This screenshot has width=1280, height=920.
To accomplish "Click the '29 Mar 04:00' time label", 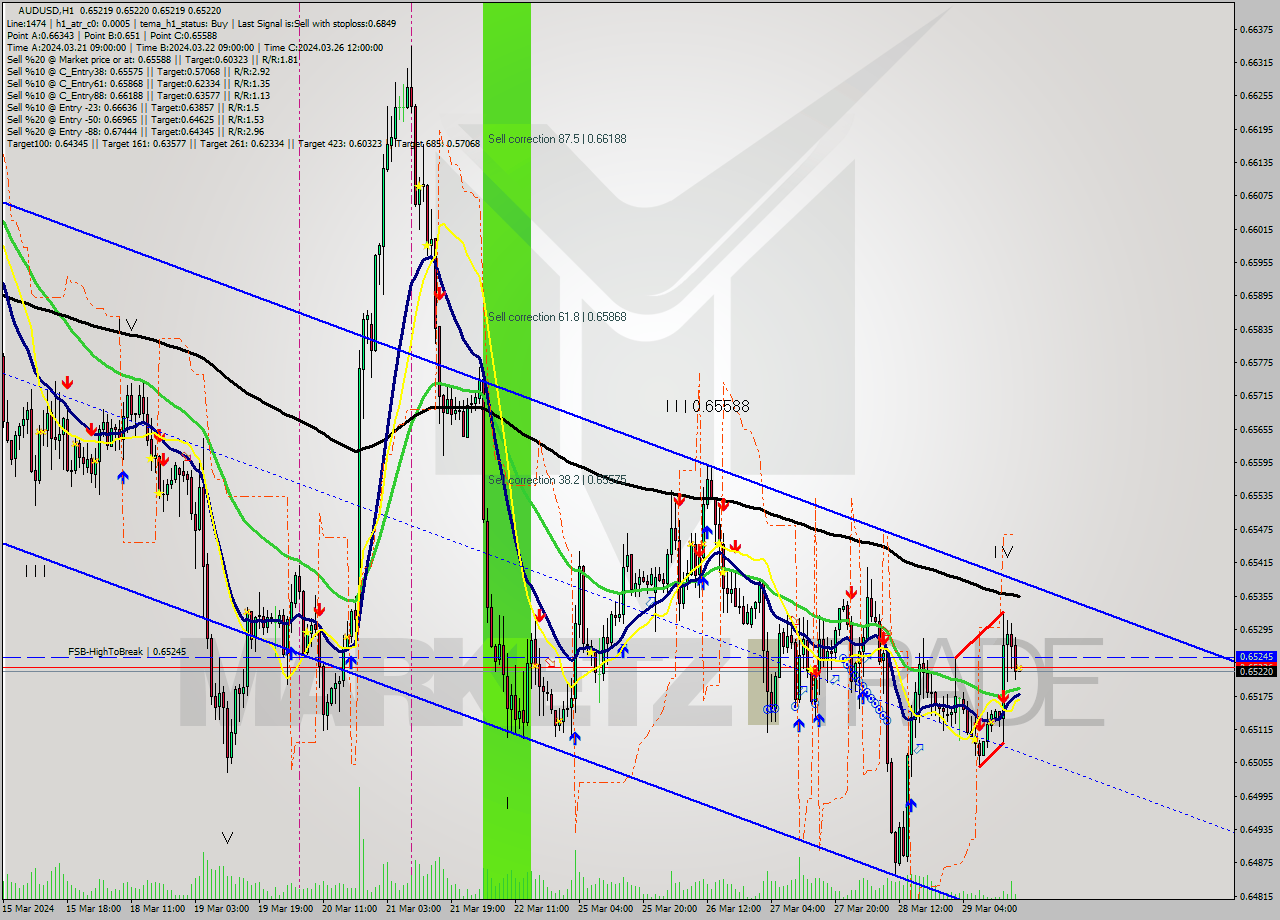I will click(990, 909).
